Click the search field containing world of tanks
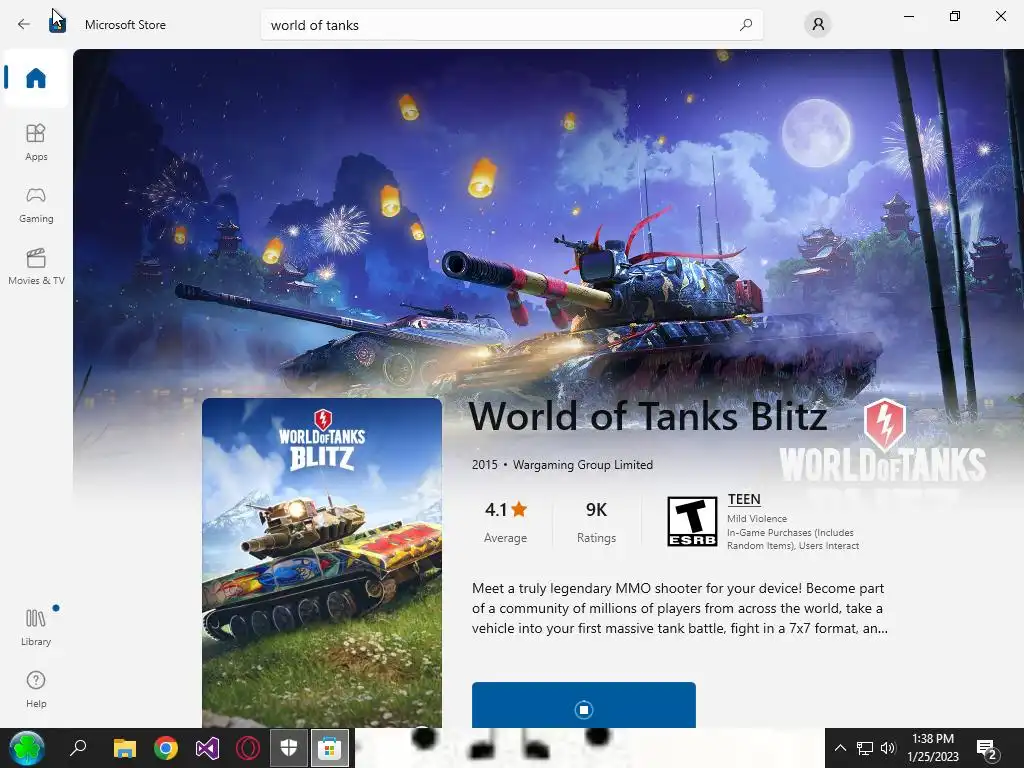 (511, 25)
